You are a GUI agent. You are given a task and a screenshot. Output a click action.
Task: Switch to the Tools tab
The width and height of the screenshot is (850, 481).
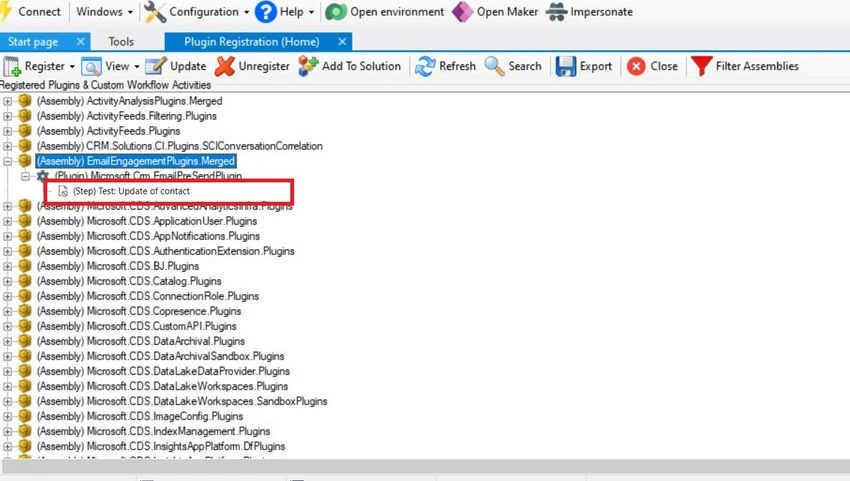point(121,42)
